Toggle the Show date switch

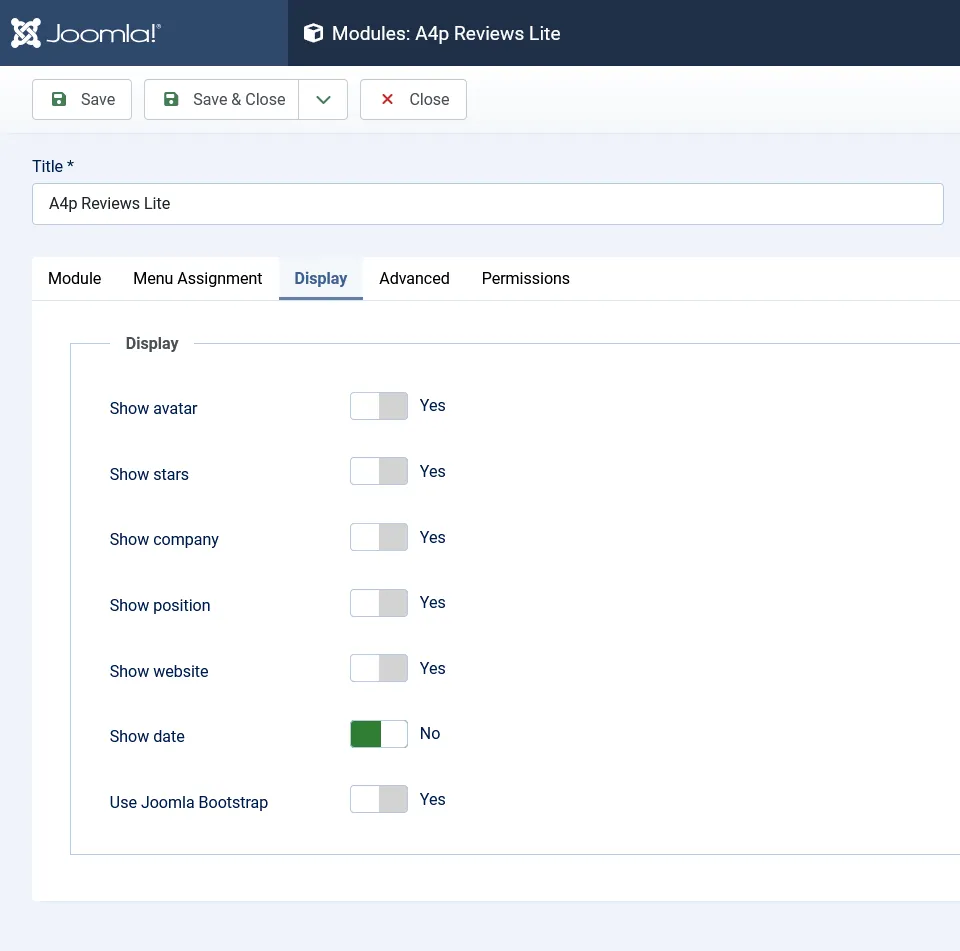(x=379, y=734)
